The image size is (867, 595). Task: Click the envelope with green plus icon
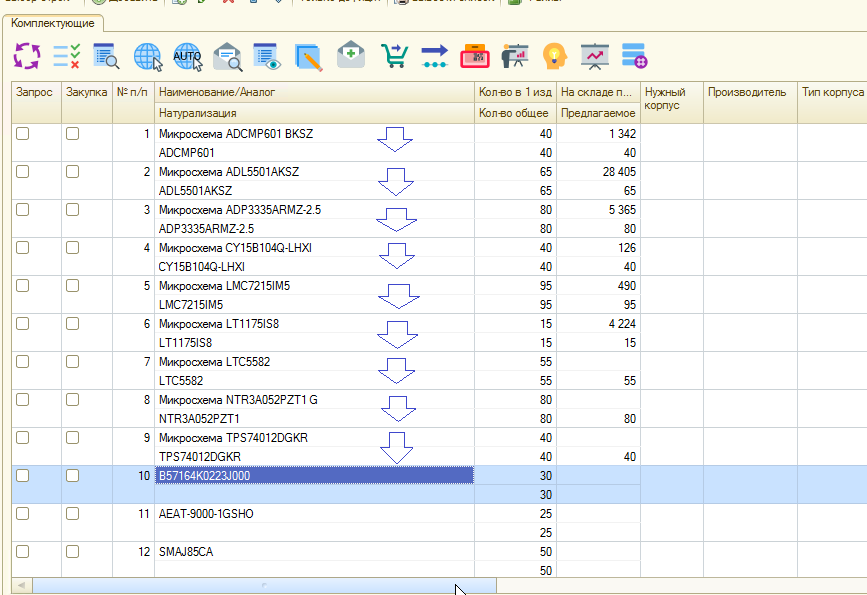(350, 56)
